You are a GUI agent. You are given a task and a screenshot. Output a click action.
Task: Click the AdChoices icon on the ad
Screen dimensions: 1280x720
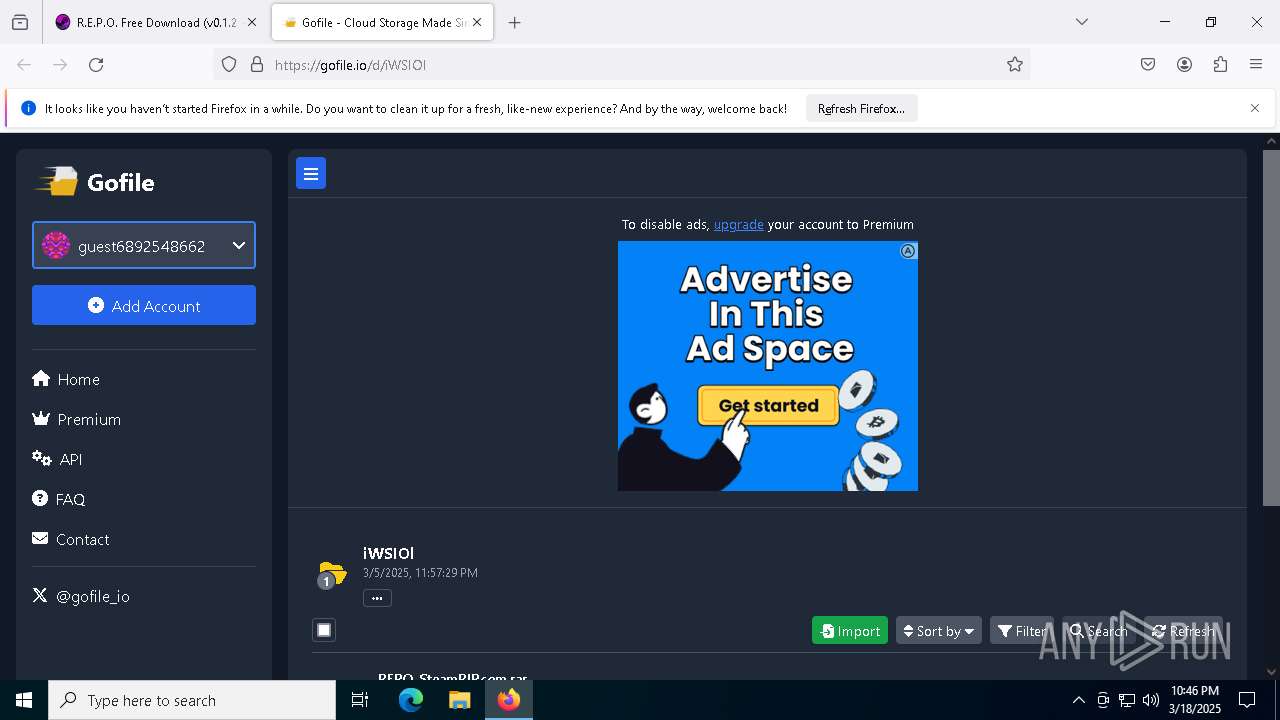tap(908, 251)
